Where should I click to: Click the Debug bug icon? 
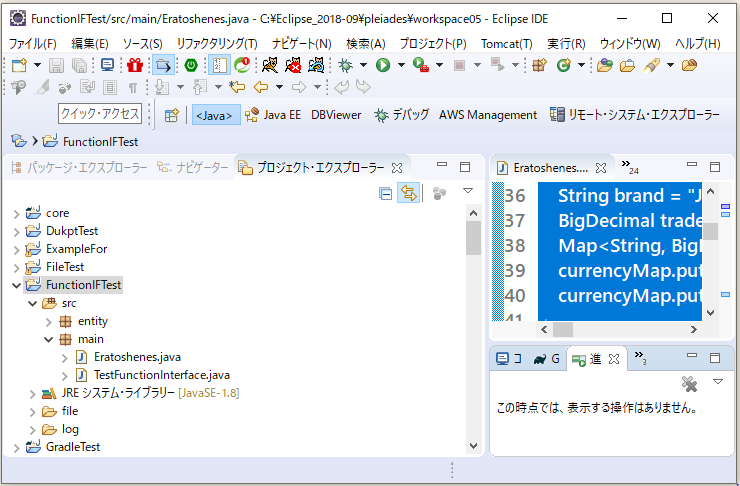click(346, 65)
